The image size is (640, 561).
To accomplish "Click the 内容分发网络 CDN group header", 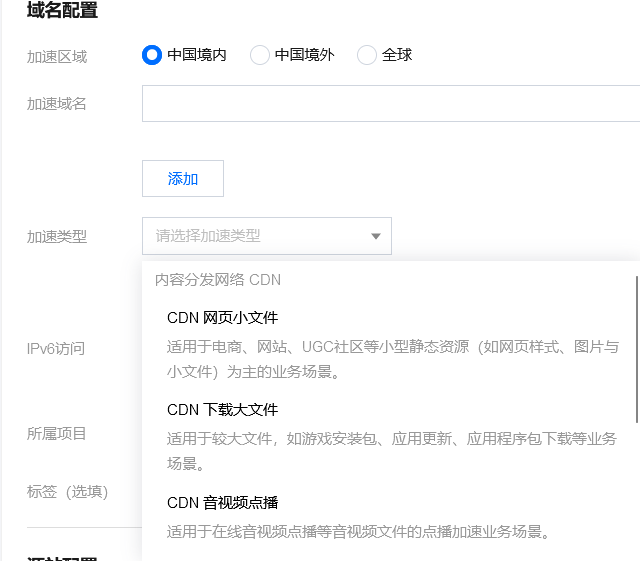I will point(218,280).
